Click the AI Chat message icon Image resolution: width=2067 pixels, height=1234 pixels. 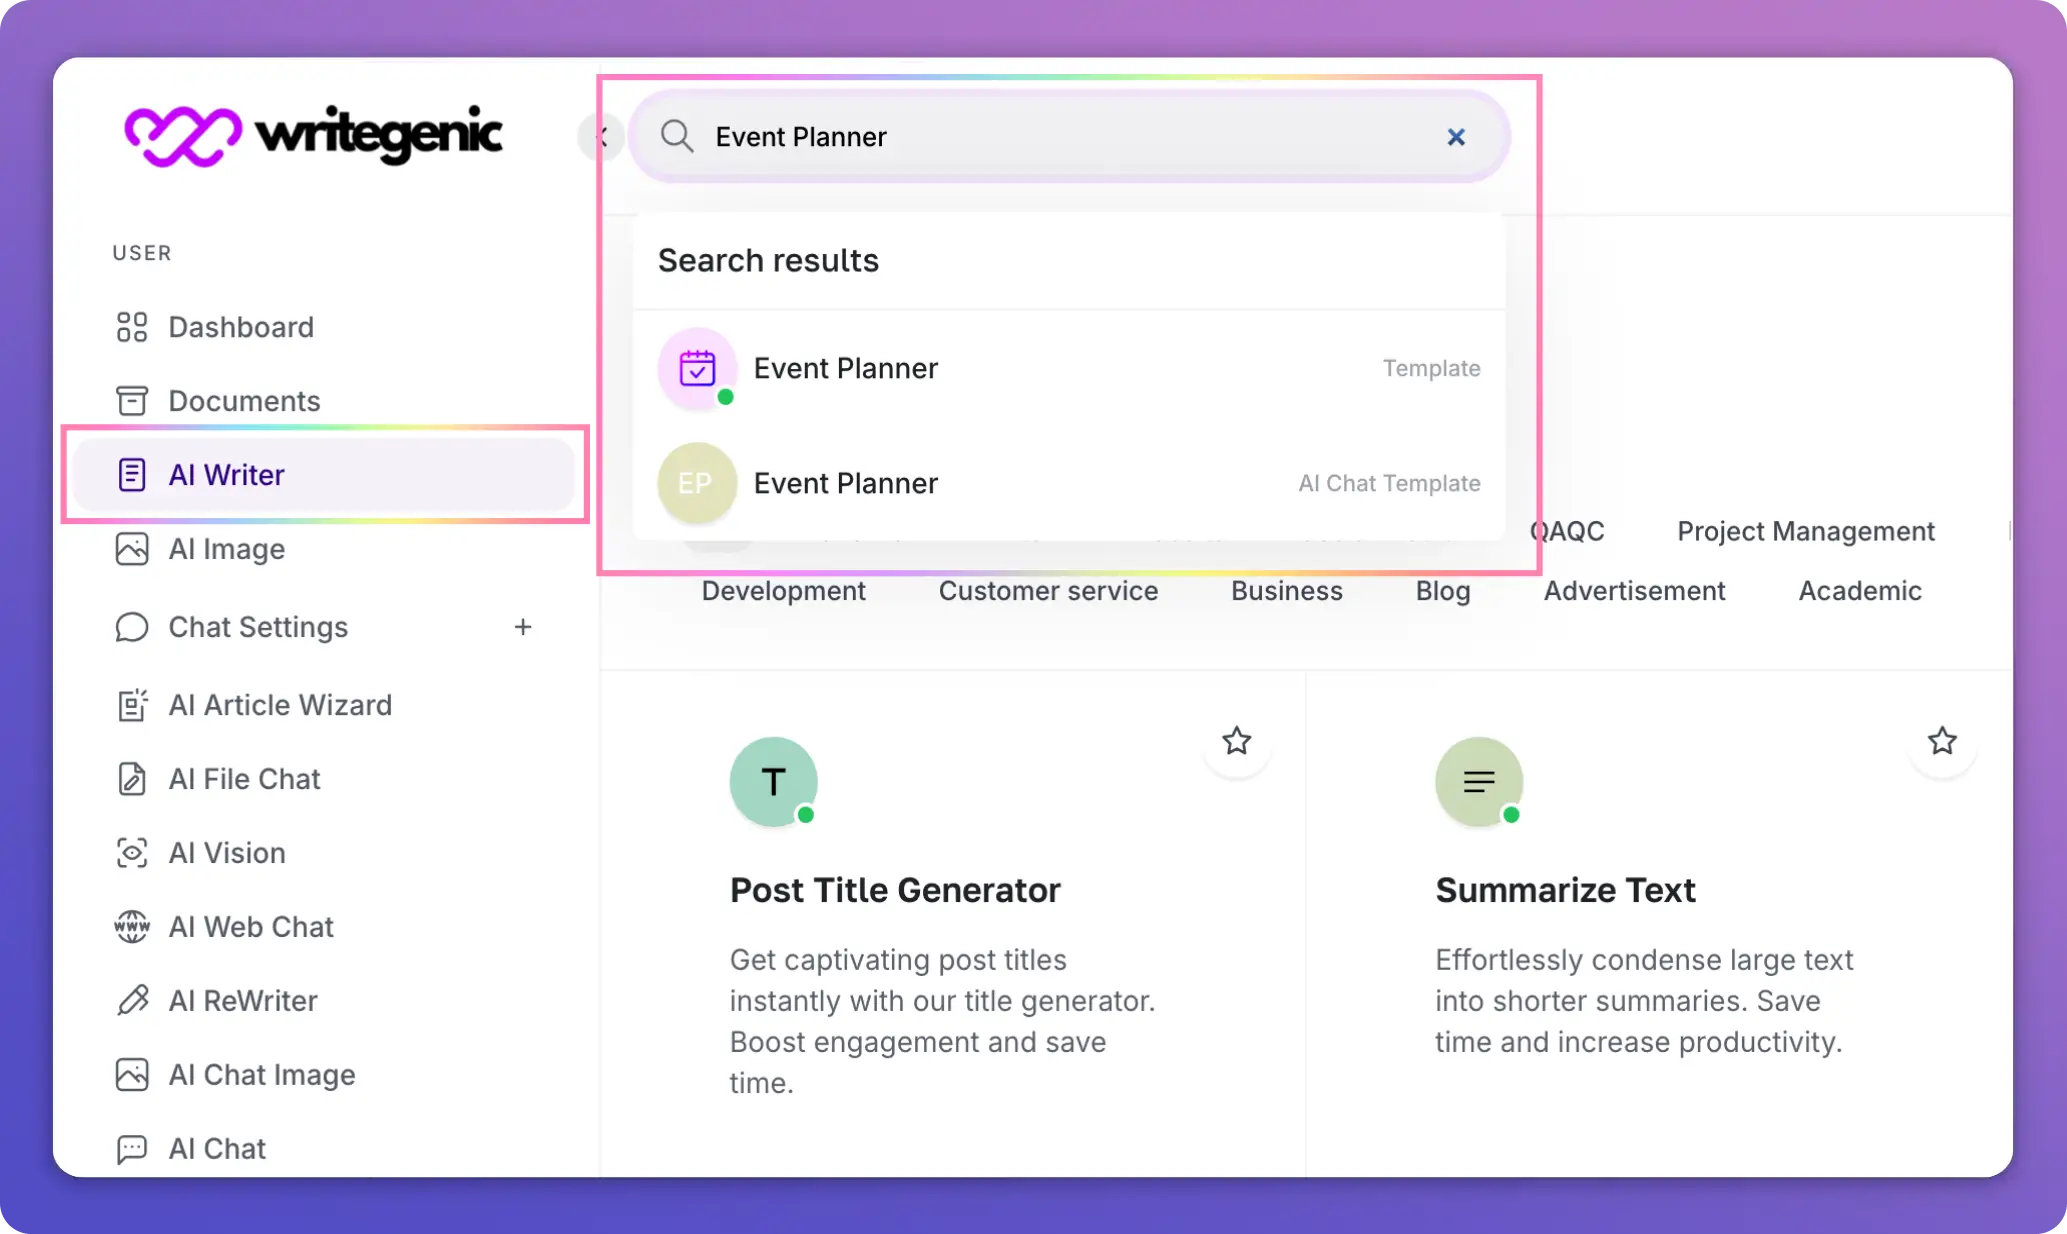point(132,1149)
